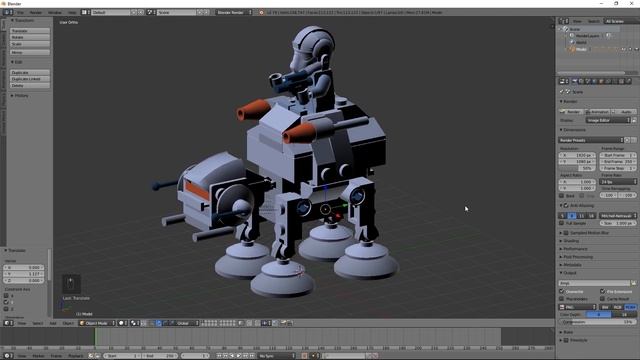This screenshot has width=640, height=360.
Task: Open the Display Image Editor dropdown
Action: pyautogui.click(x=608, y=120)
